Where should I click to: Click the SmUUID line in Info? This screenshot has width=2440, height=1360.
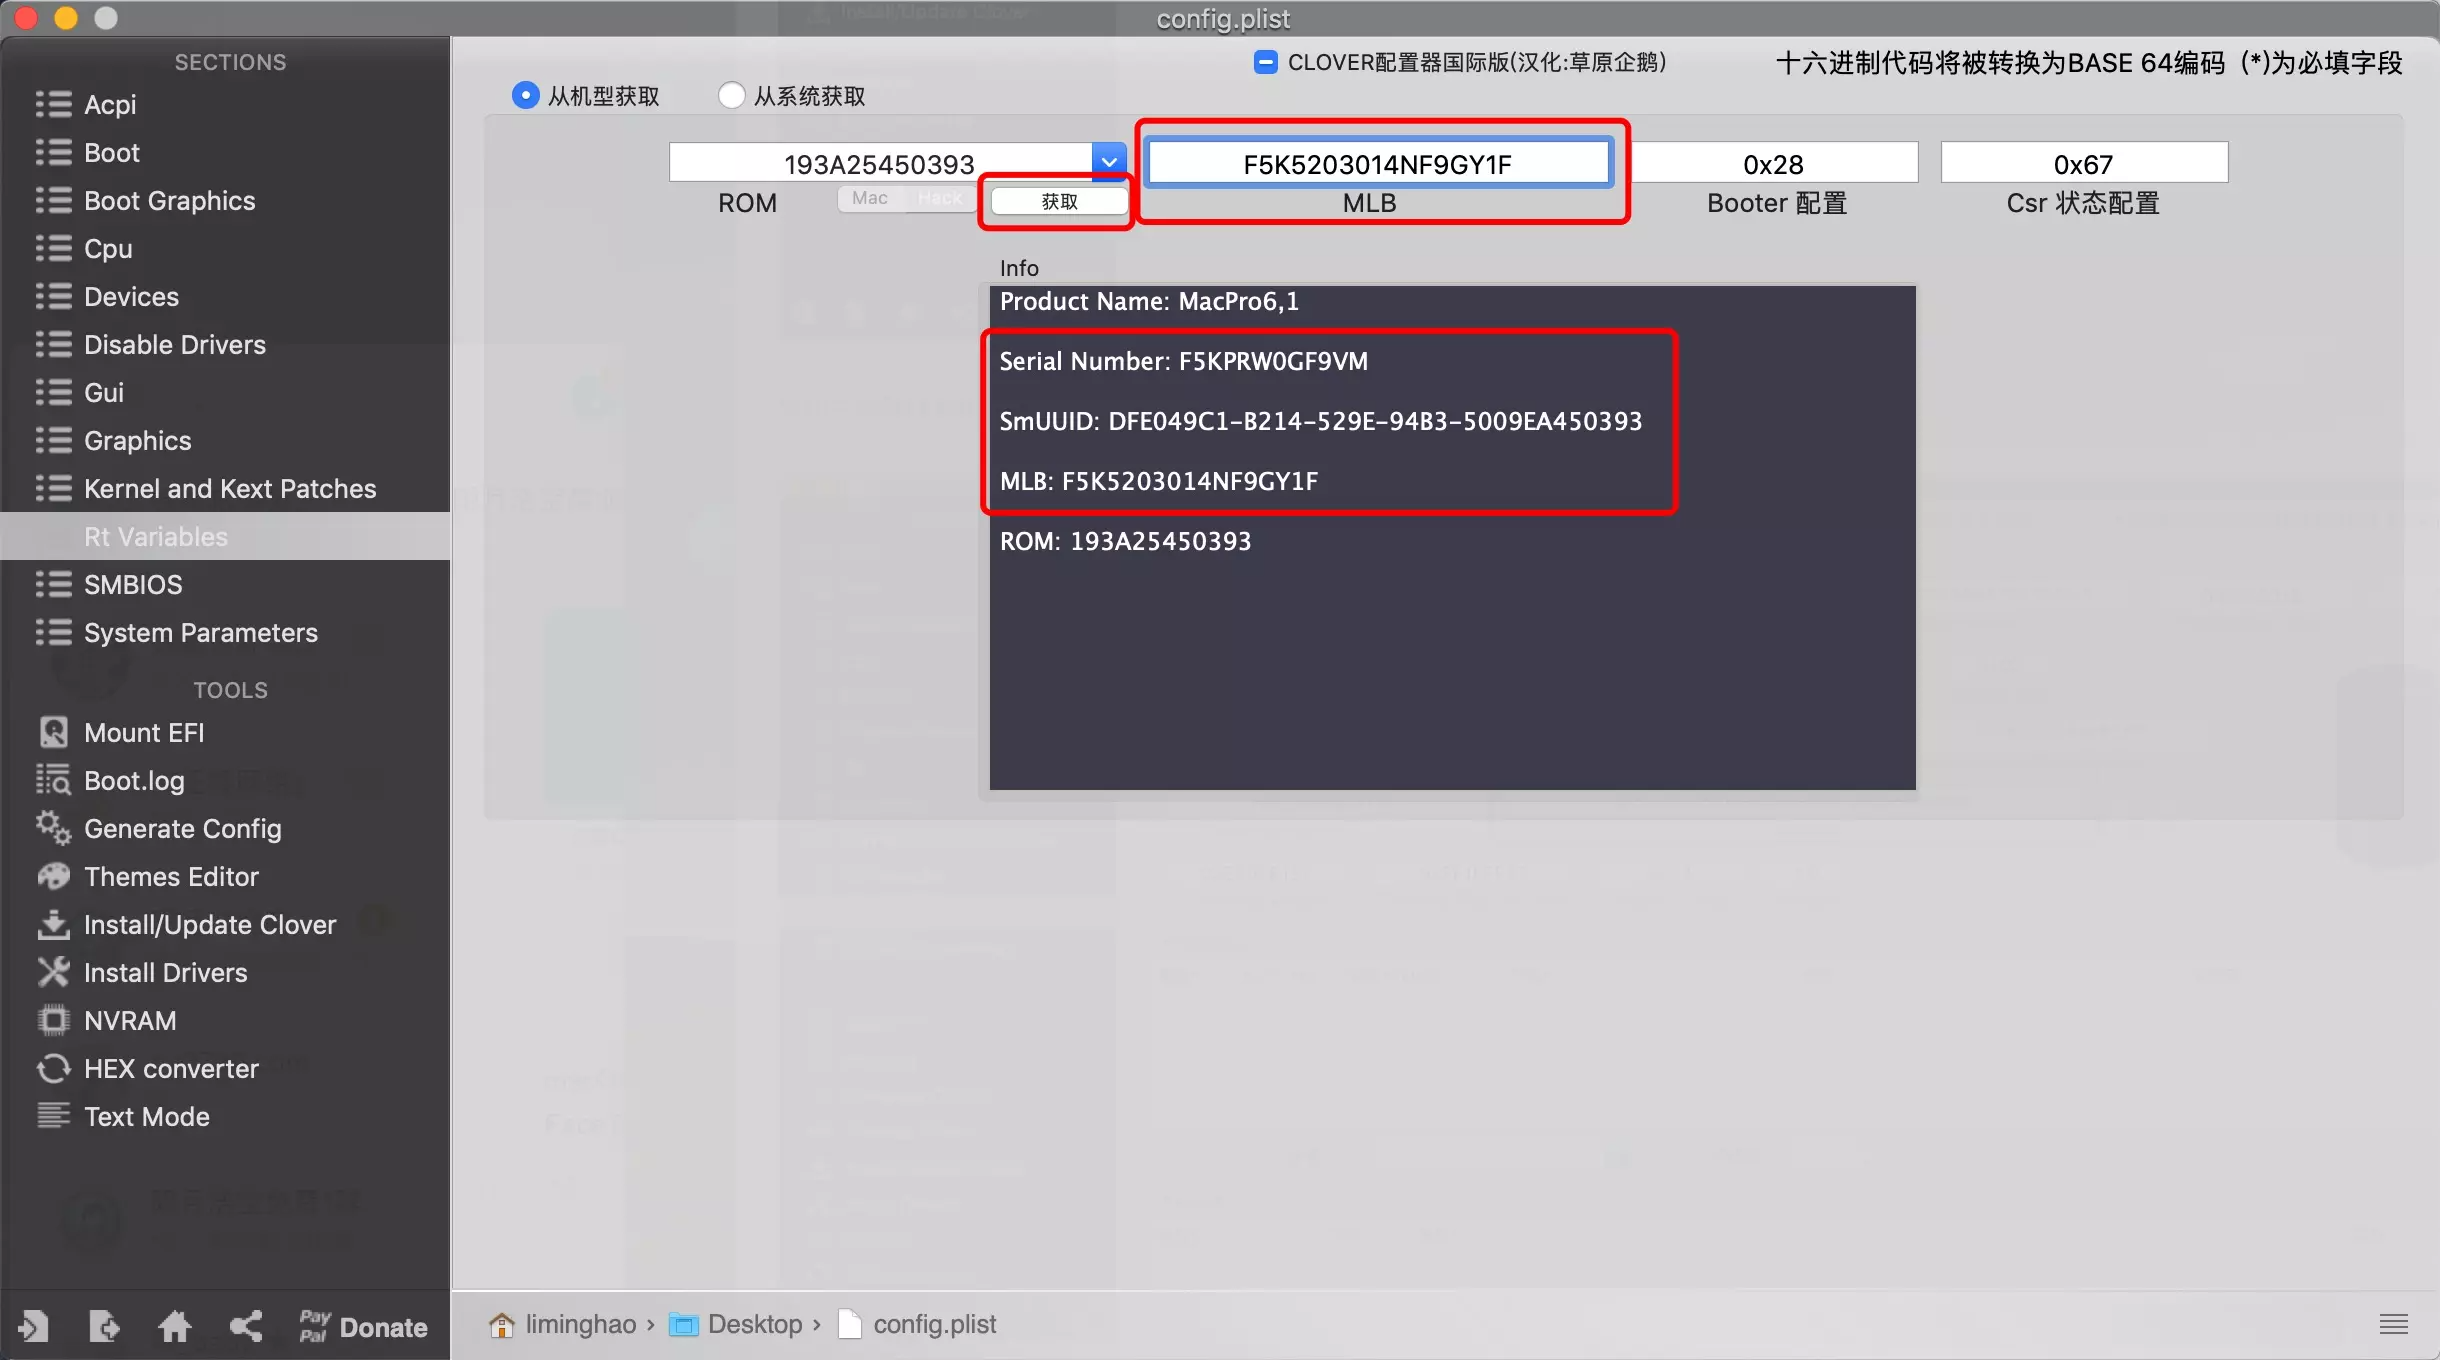(x=1321, y=422)
